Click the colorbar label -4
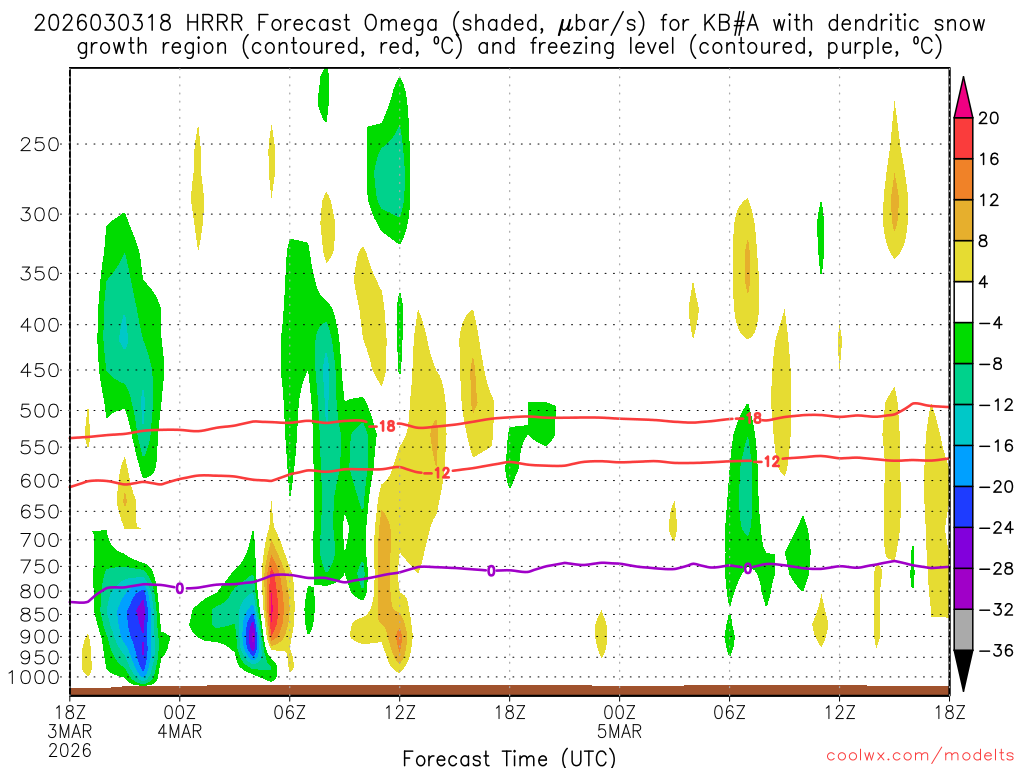 click(x=991, y=323)
